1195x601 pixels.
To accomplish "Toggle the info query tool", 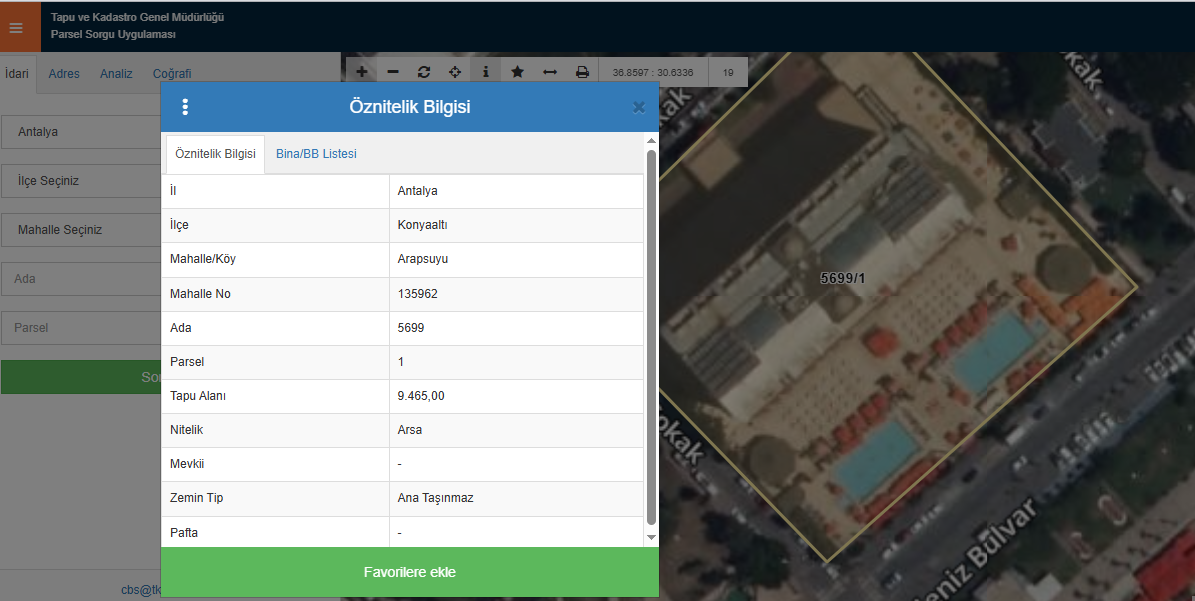I will pos(486,72).
